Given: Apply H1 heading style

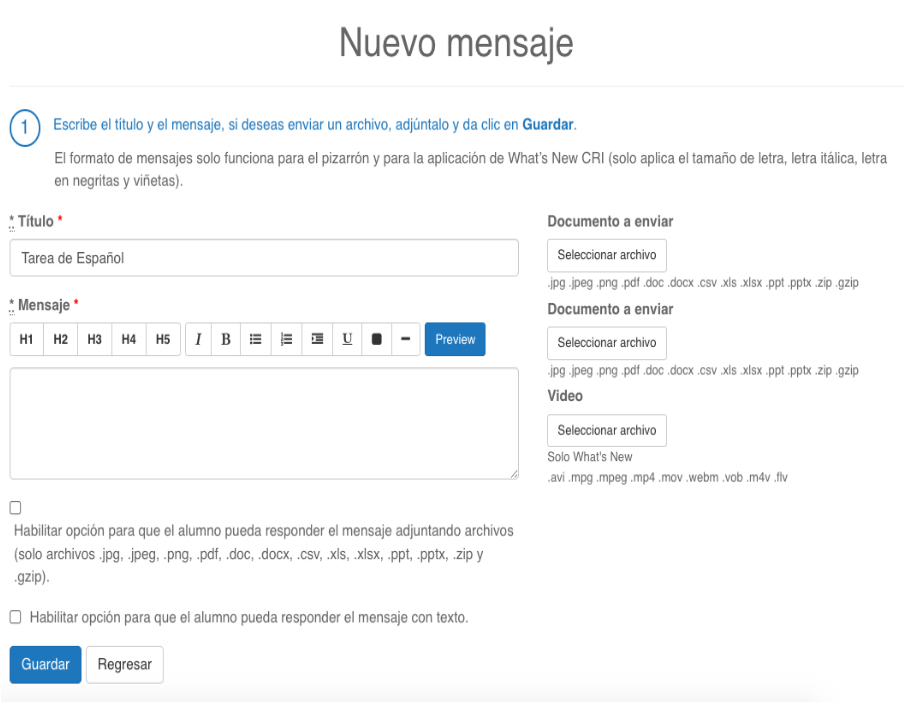Looking at the screenshot, I should click(27, 340).
